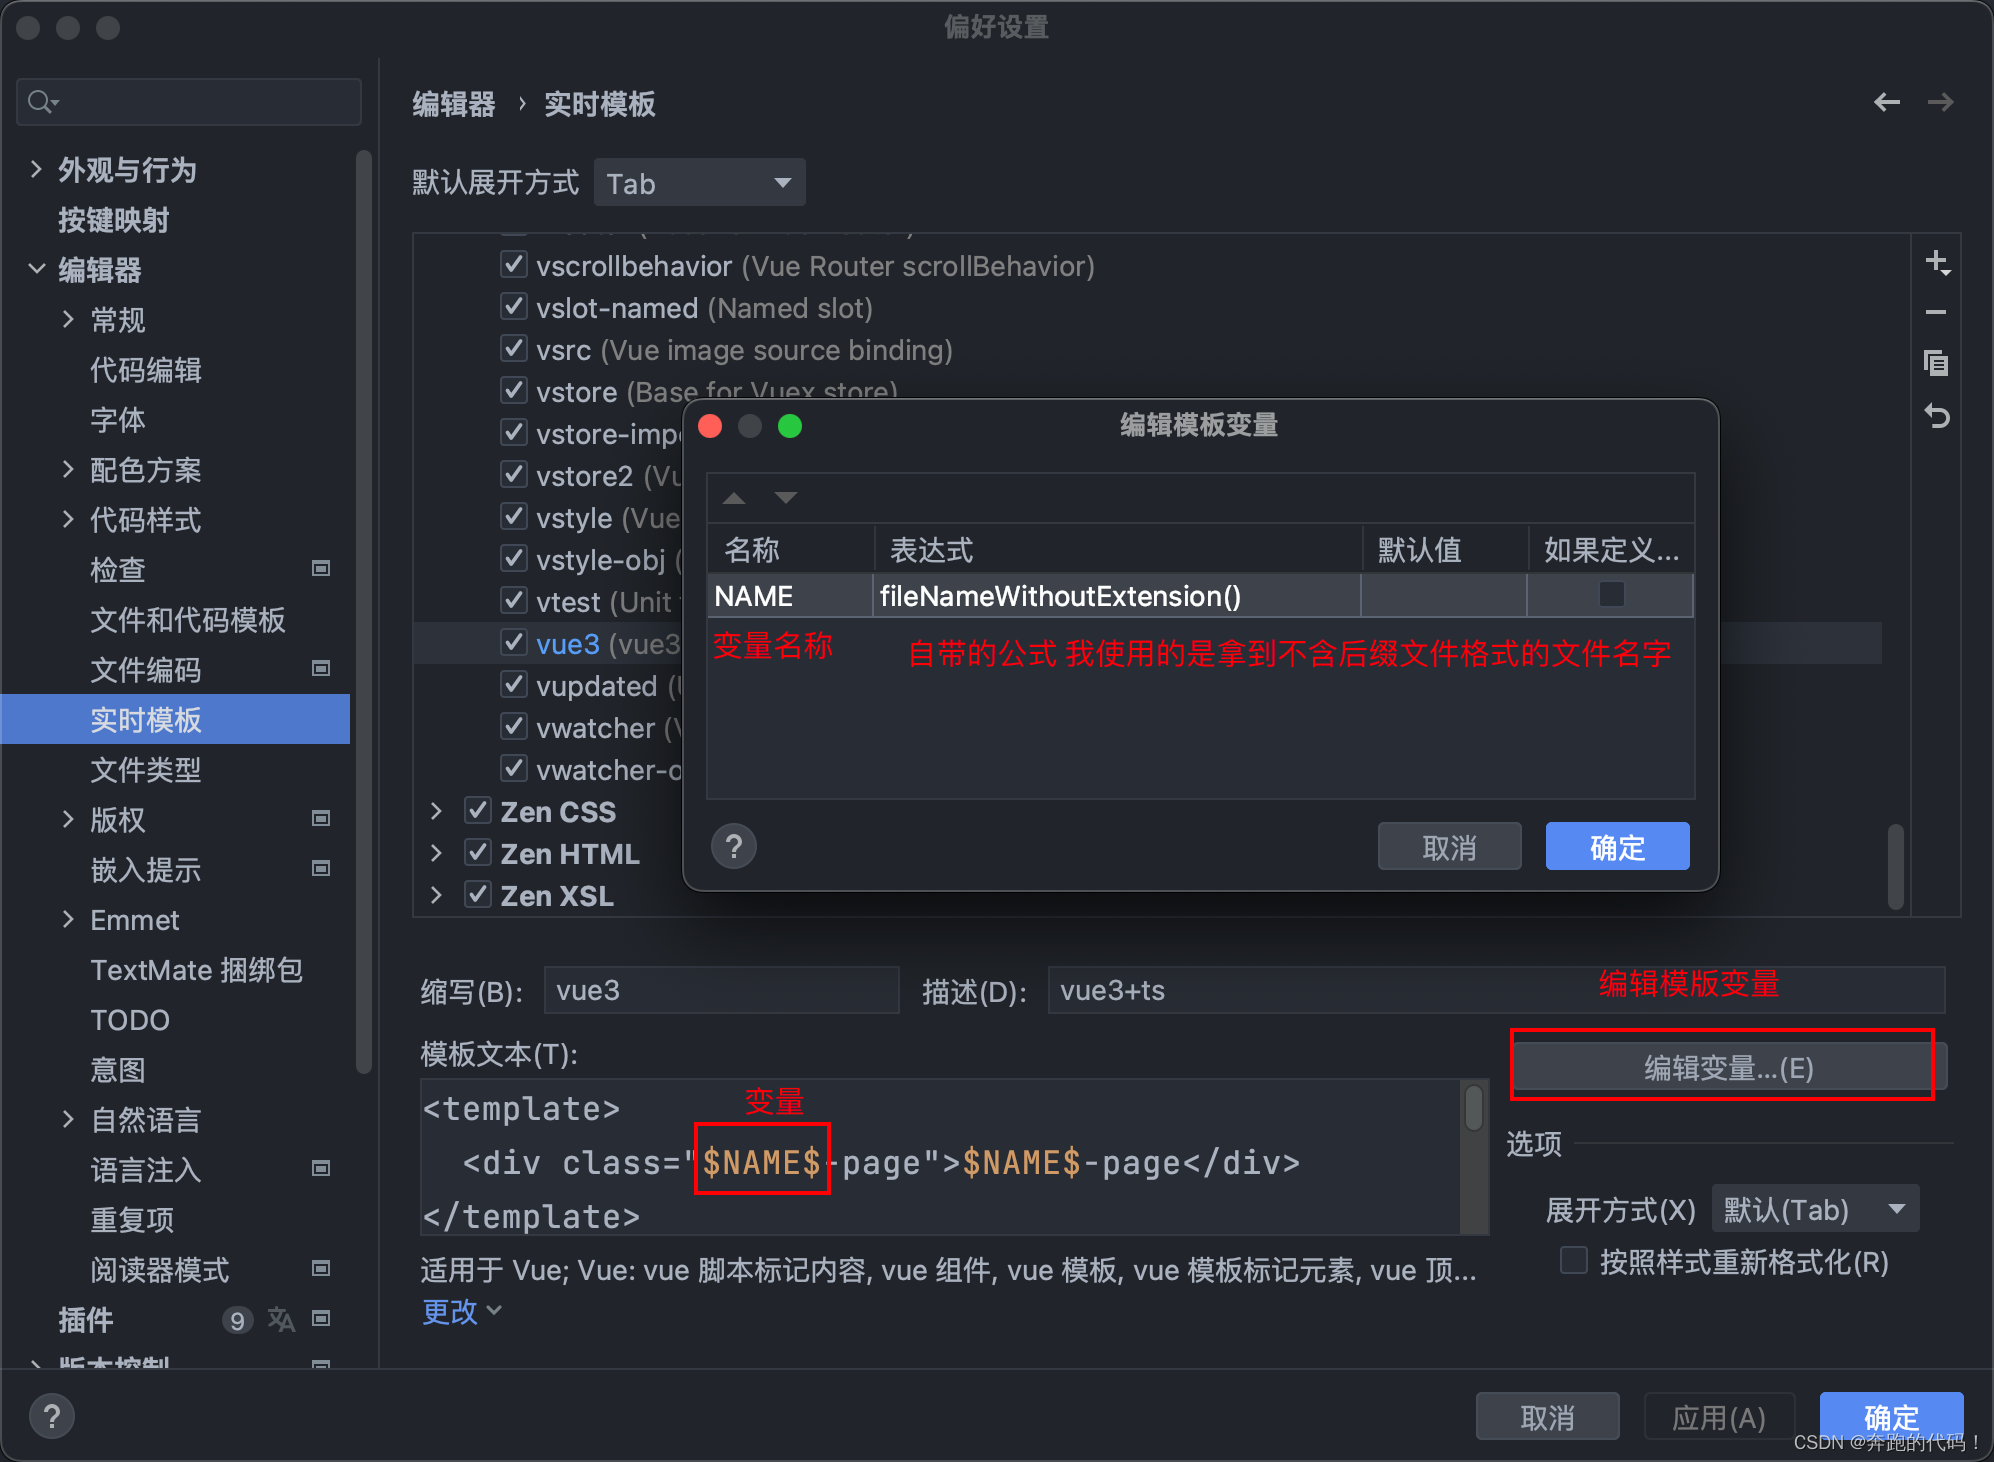The width and height of the screenshot is (1994, 1462).
Task: Toggle the vupdated template checkbox
Action: coord(514,685)
